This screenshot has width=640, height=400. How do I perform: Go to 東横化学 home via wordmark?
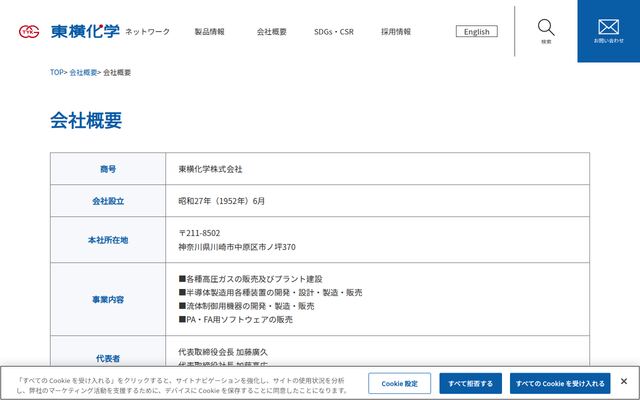(85, 31)
